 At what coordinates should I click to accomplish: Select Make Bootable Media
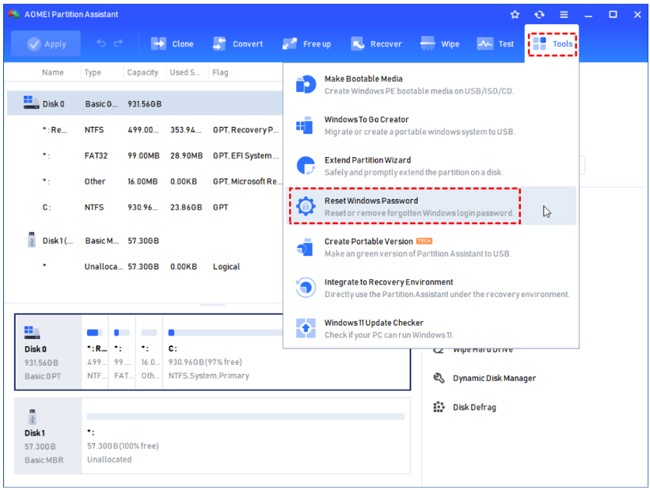431,85
